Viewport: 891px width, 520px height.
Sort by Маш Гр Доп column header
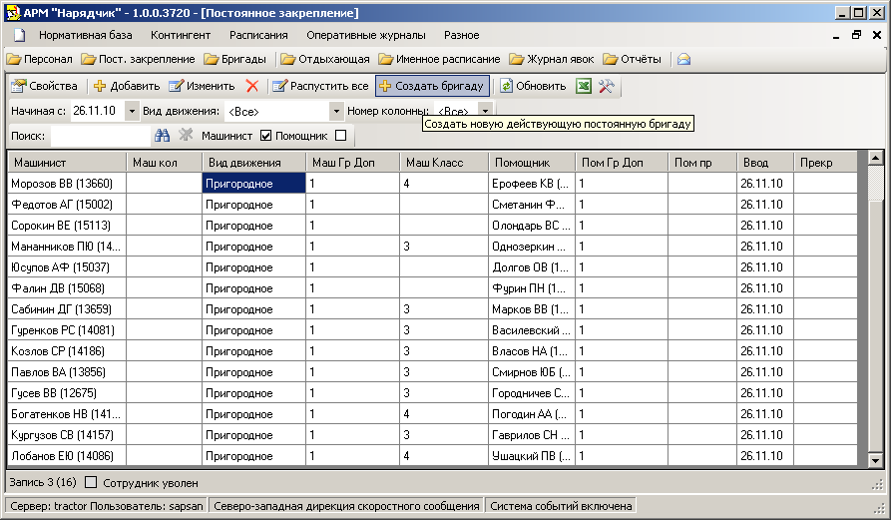[x=353, y=163]
